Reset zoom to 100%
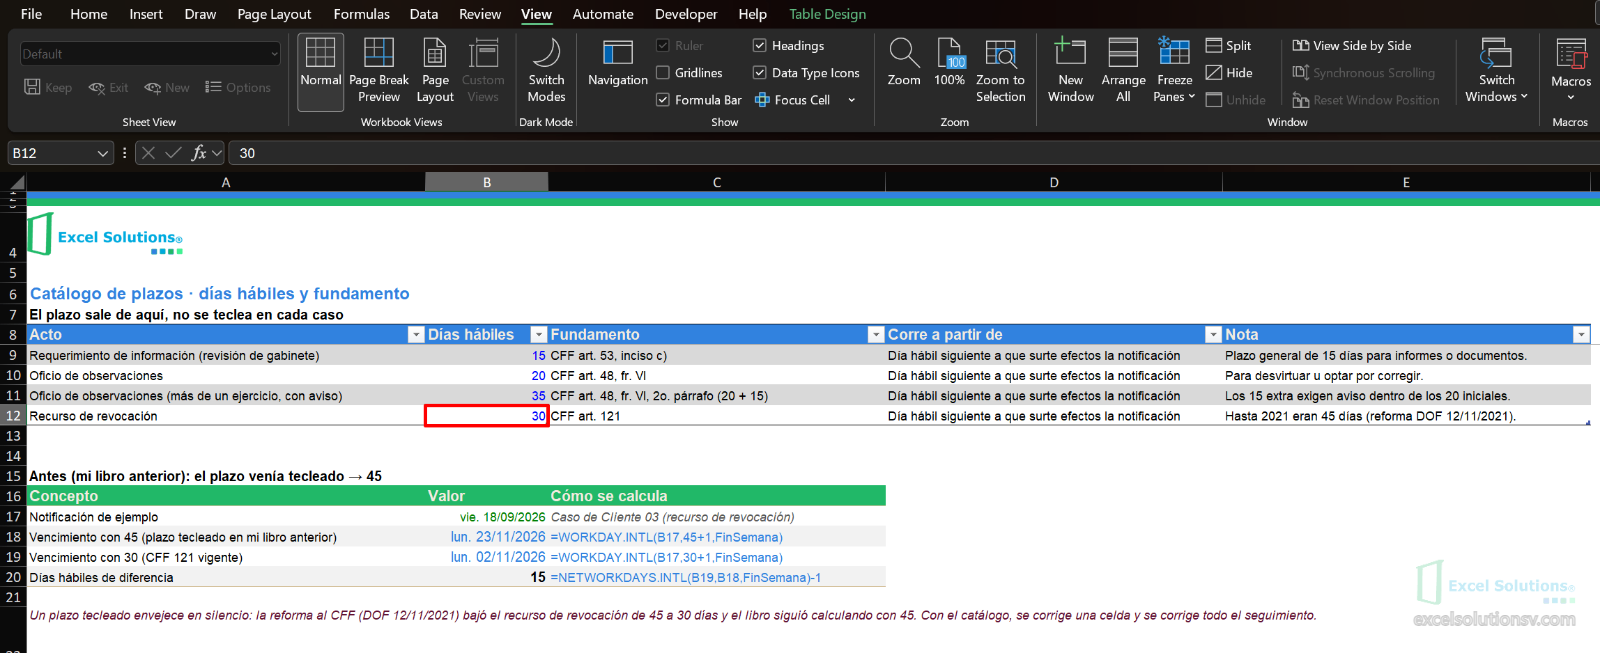Screen dimensions: 1600x653 coord(949,63)
